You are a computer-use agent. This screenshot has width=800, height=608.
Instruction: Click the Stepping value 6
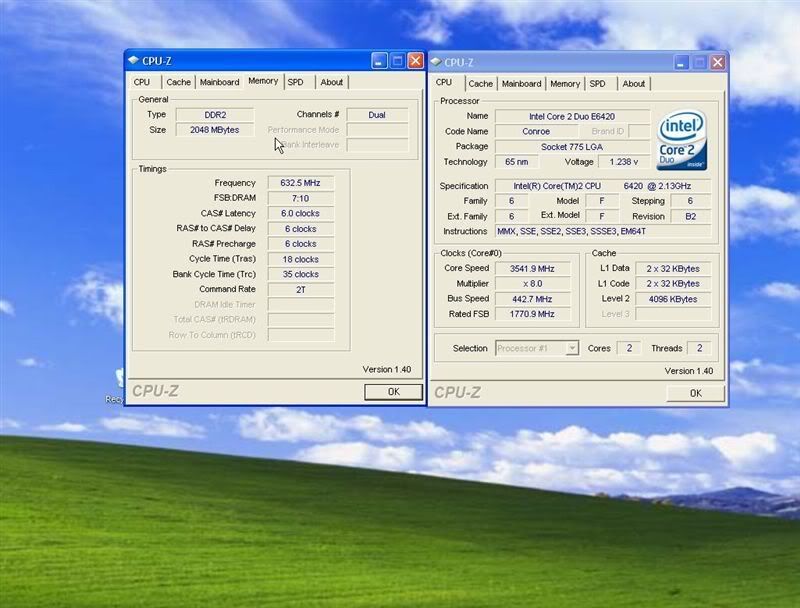[690, 201]
